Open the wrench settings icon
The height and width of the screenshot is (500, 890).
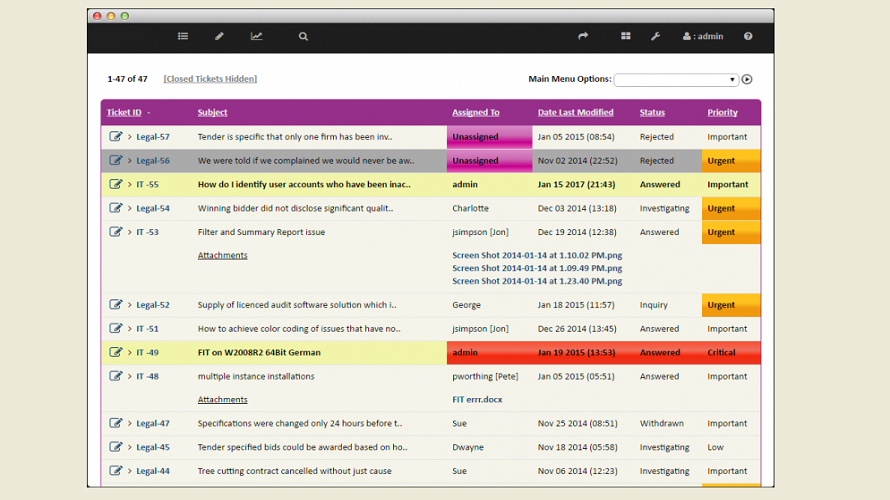(656, 36)
